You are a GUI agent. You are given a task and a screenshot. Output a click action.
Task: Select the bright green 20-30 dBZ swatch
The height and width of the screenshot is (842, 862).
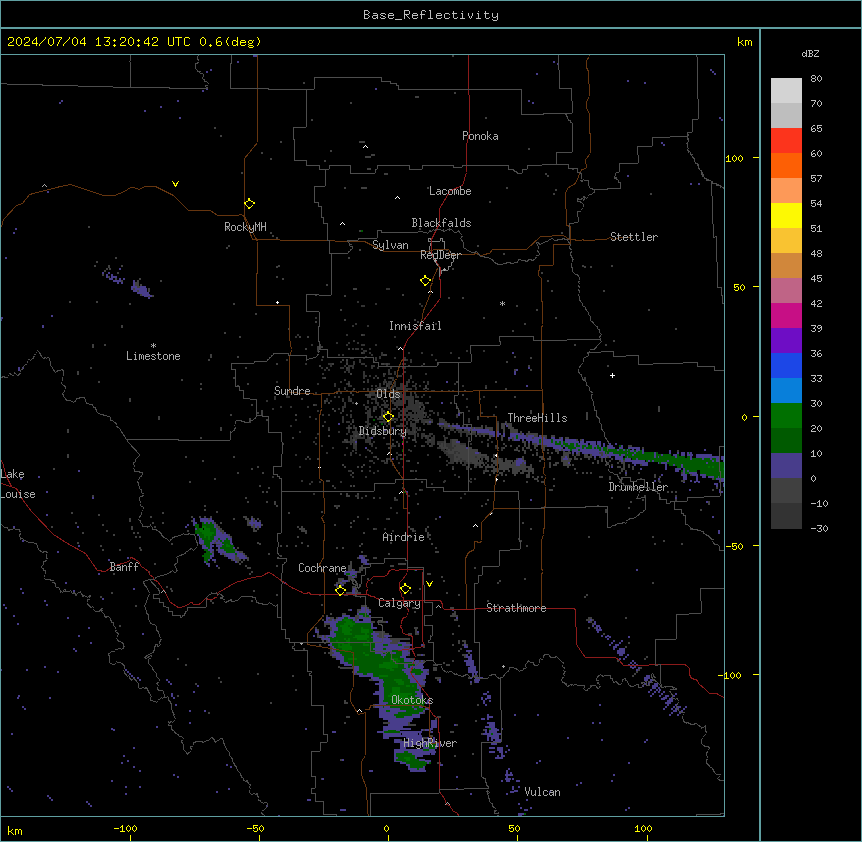pyautogui.click(x=786, y=416)
